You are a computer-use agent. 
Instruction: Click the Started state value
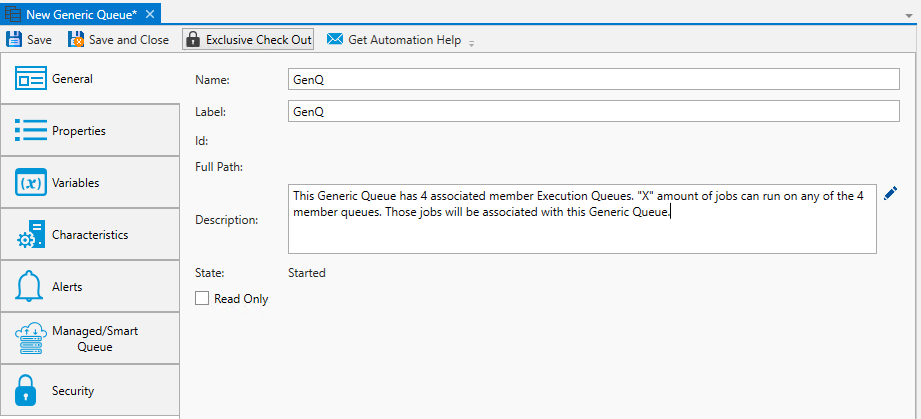307,273
